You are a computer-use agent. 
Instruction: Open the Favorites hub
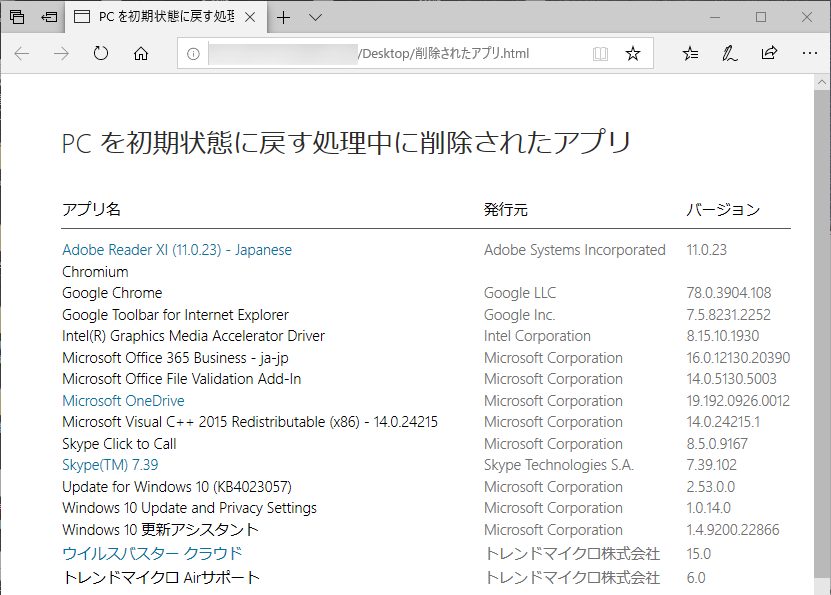tap(691, 53)
